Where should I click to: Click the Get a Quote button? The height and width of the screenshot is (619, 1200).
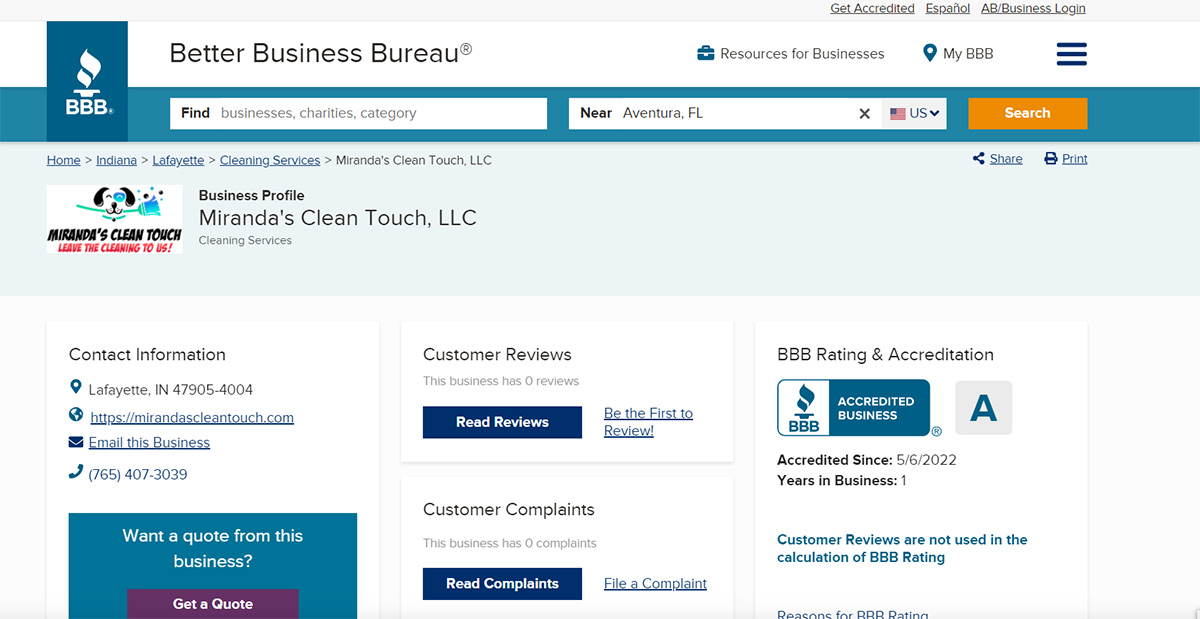click(213, 604)
